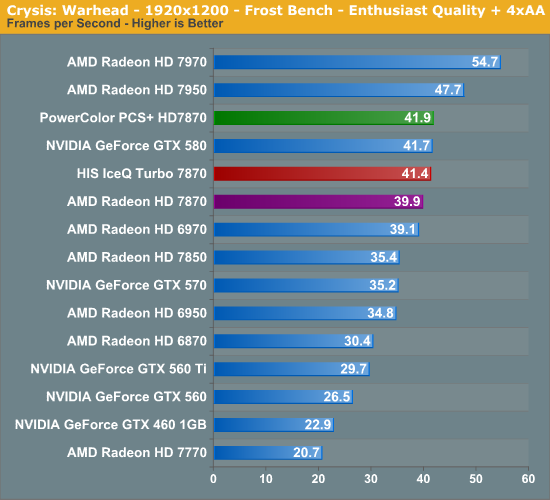The width and height of the screenshot is (550, 500).
Task: Click the 41.7 bar value
Action: (416, 146)
